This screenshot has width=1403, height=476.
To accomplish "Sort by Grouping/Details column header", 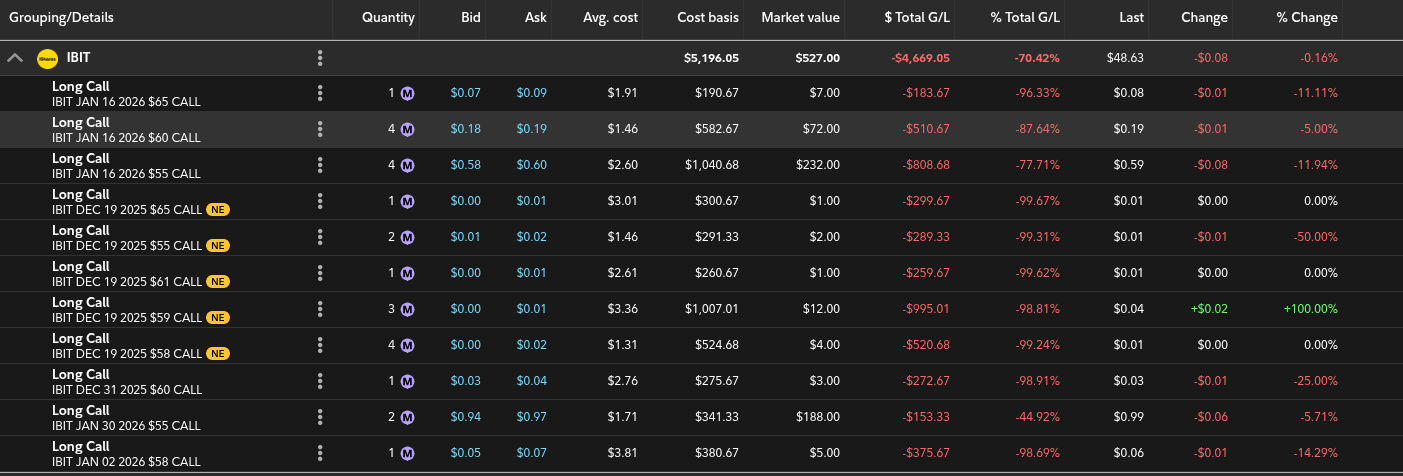I will click(61, 18).
